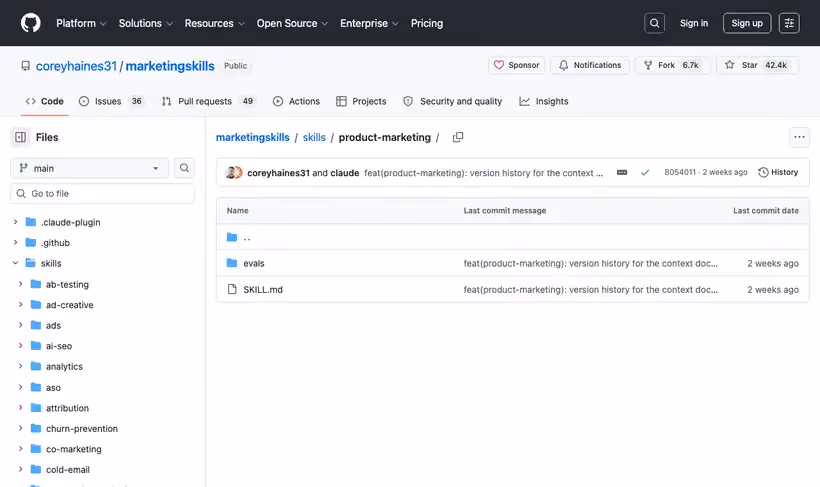820x487 pixels.
Task: Click the parent directory folder icon
Action: 232,237
